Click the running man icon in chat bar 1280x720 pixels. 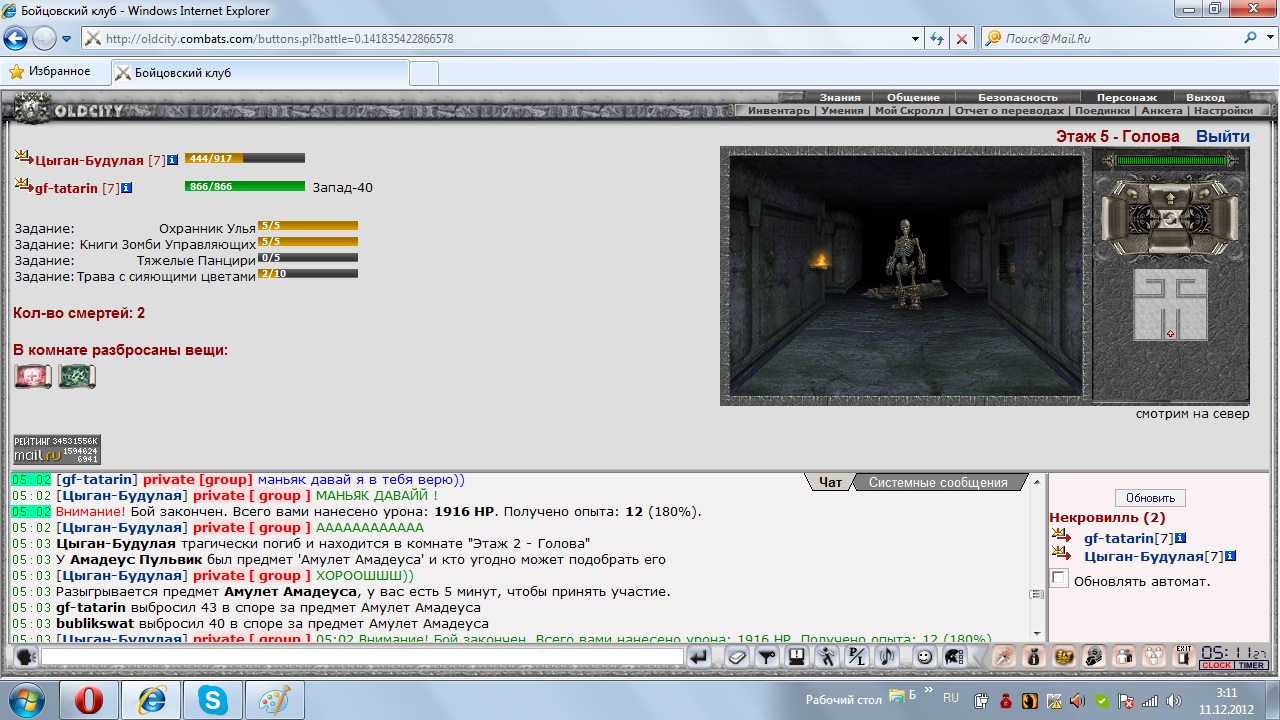click(x=826, y=657)
